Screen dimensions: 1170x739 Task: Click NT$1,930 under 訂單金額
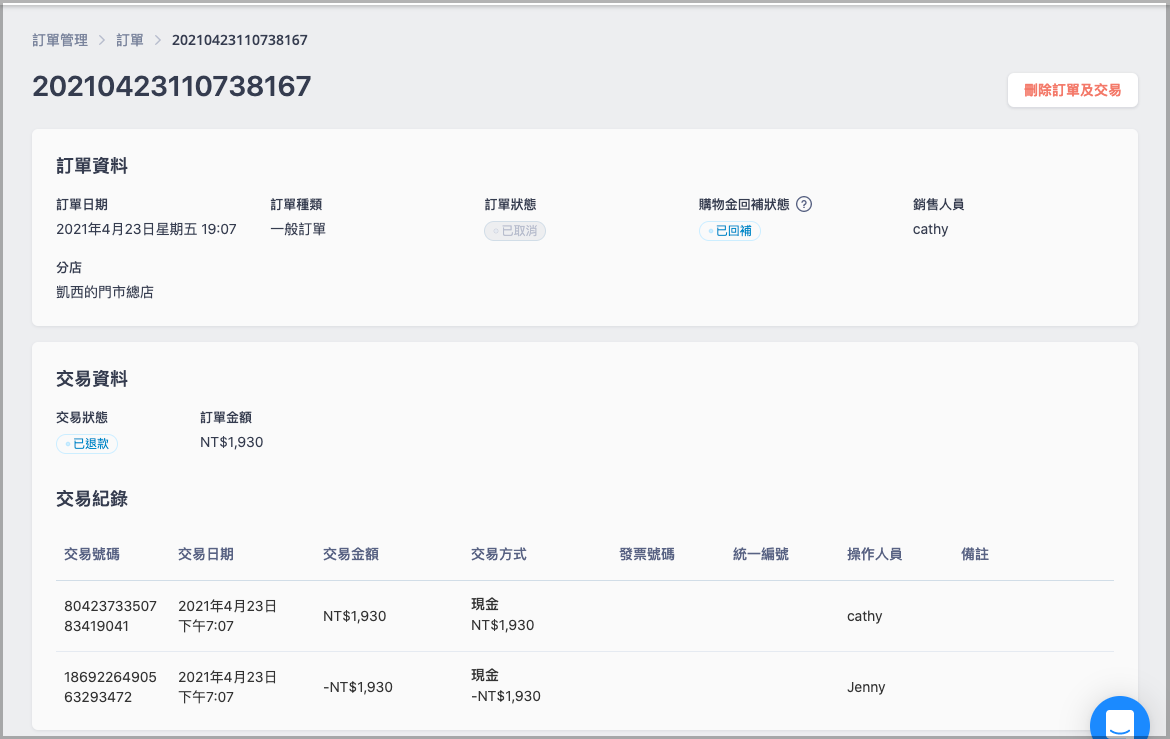click(231, 442)
